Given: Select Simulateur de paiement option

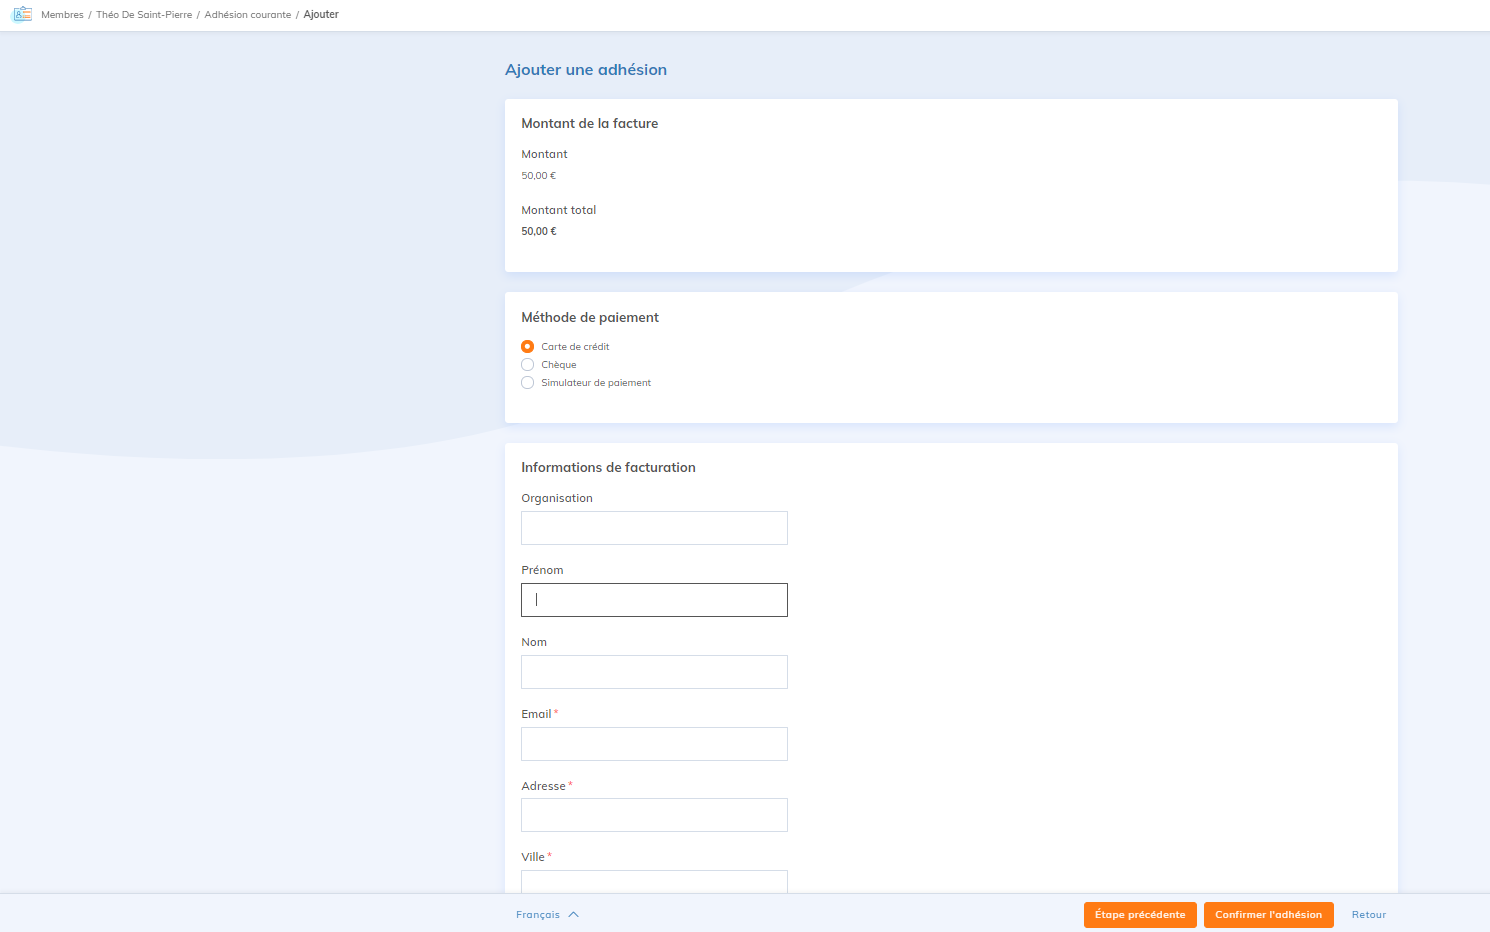Looking at the screenshot, I should coord(528,383).
